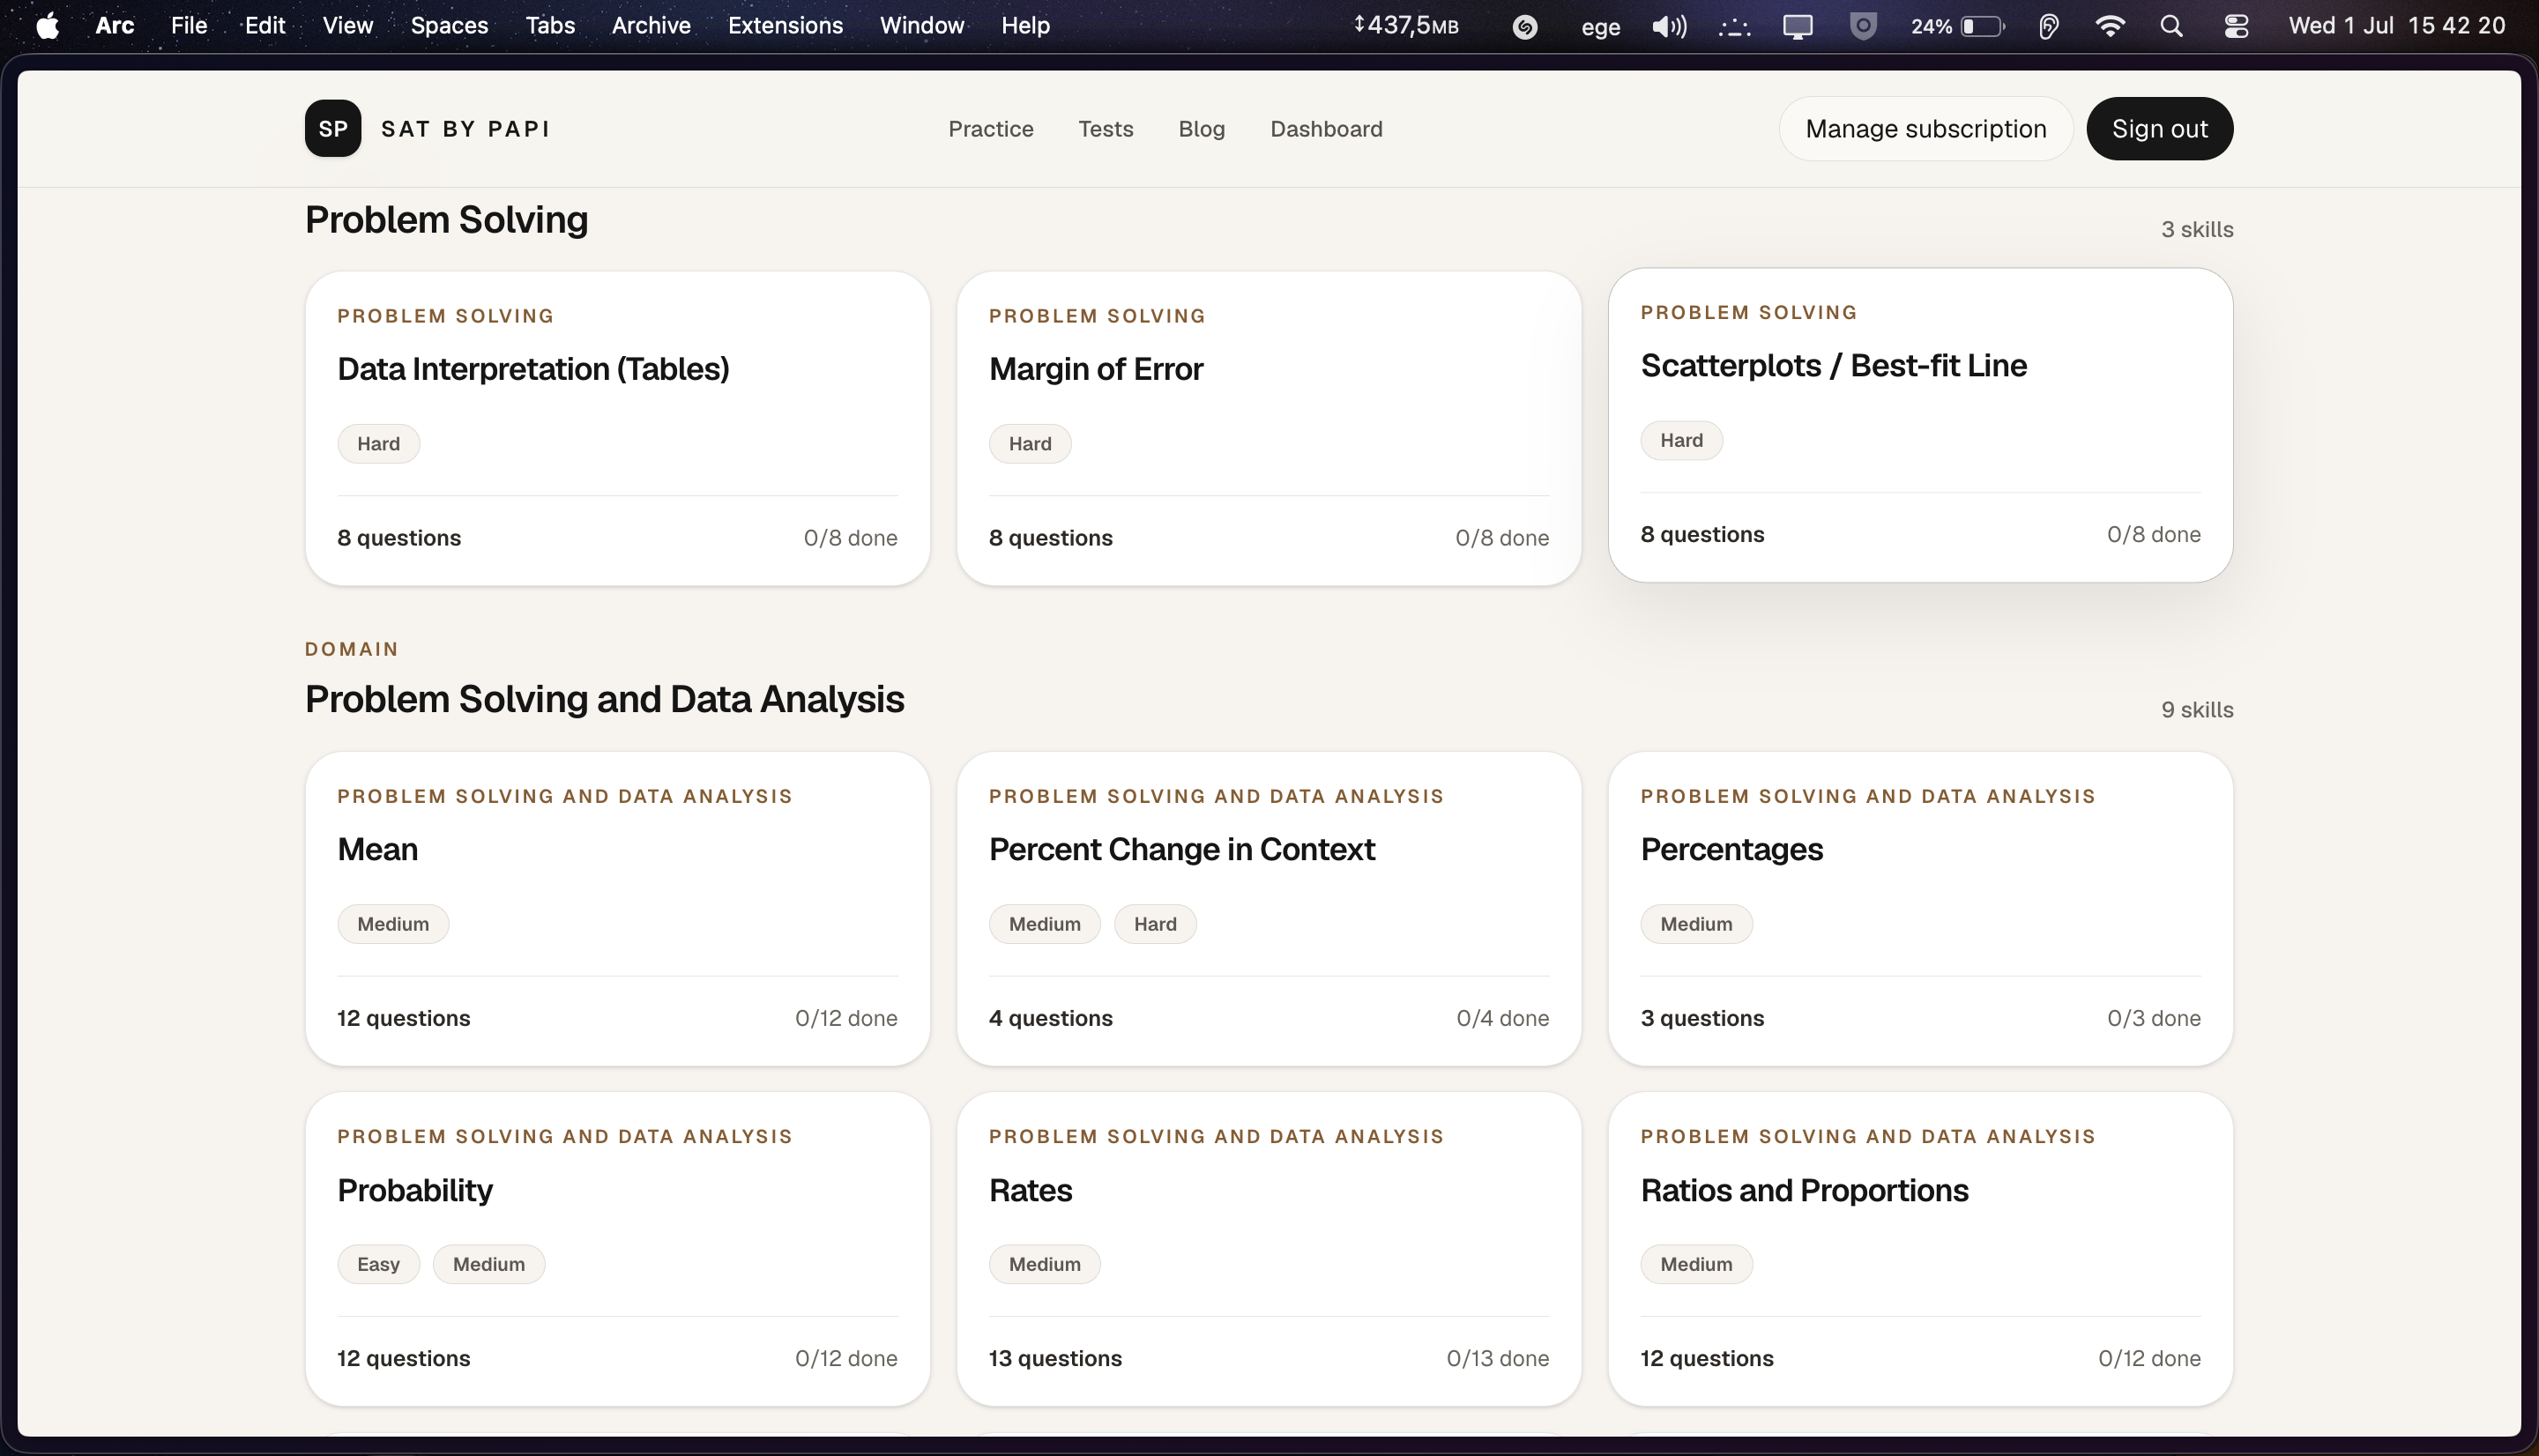Click Manage subscription button
The height and width of the screenshot is (1456, 2539).
[1925, 129]
